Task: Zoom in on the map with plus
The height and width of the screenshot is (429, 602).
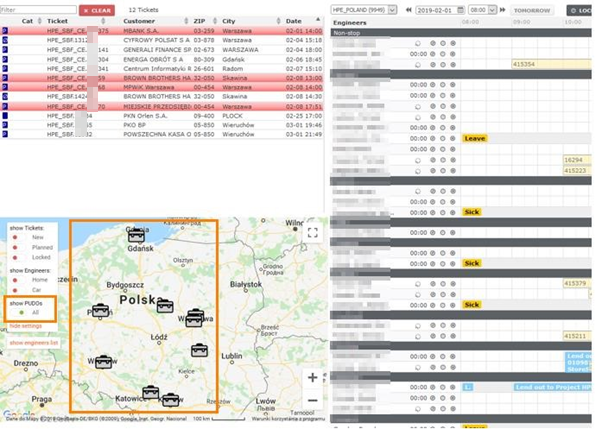Action: 313,378
